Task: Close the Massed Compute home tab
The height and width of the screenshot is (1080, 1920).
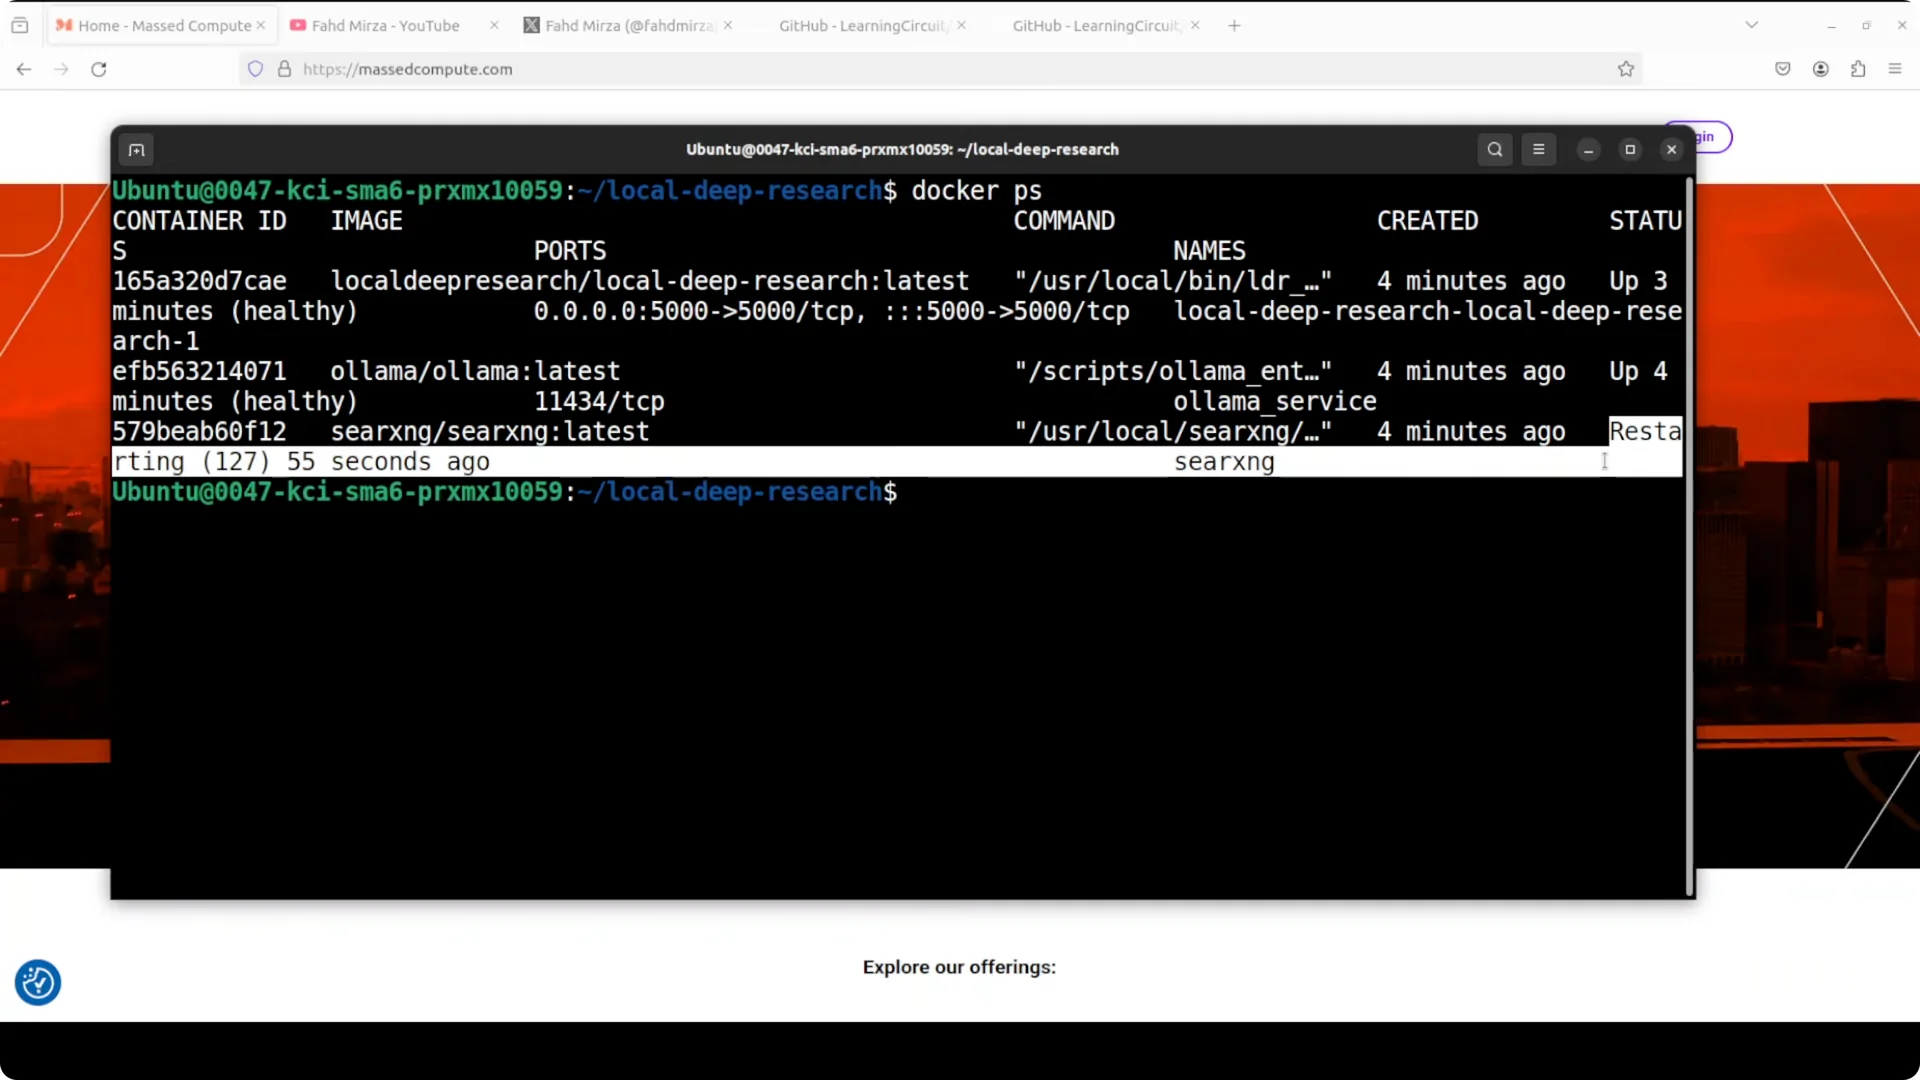Action: pos(261,25)
